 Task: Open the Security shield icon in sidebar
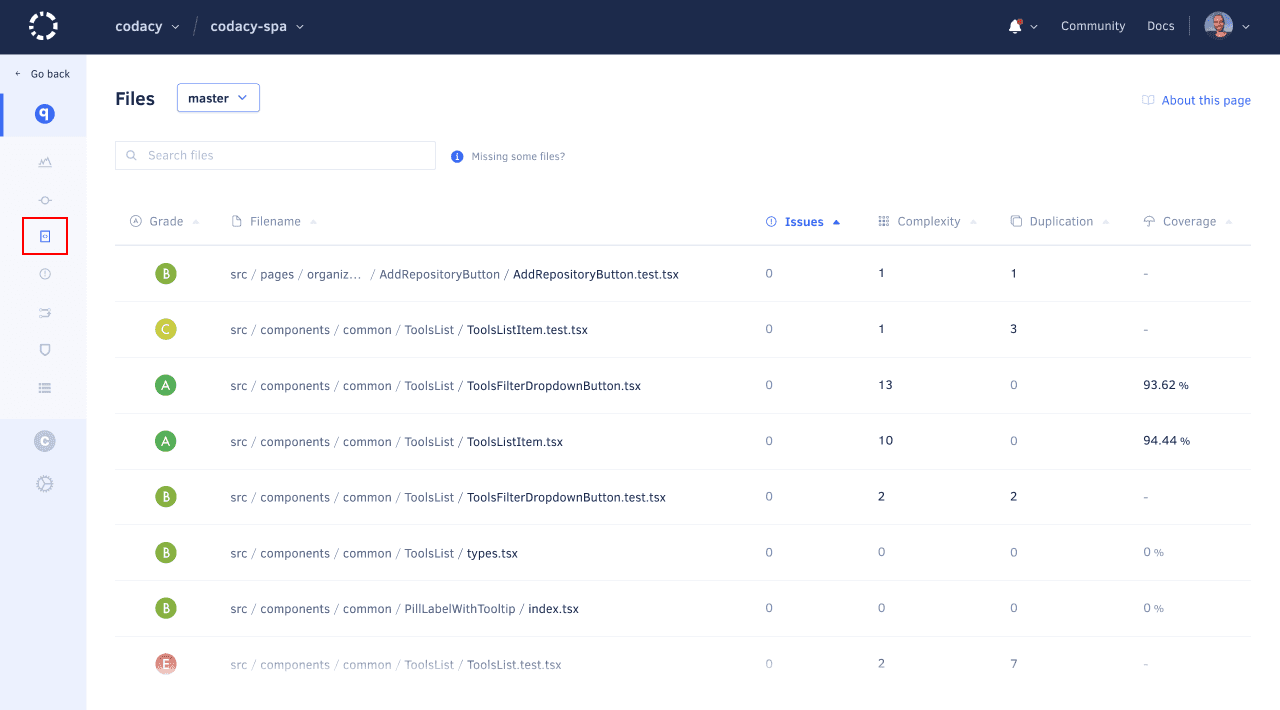tap(44, 350)
